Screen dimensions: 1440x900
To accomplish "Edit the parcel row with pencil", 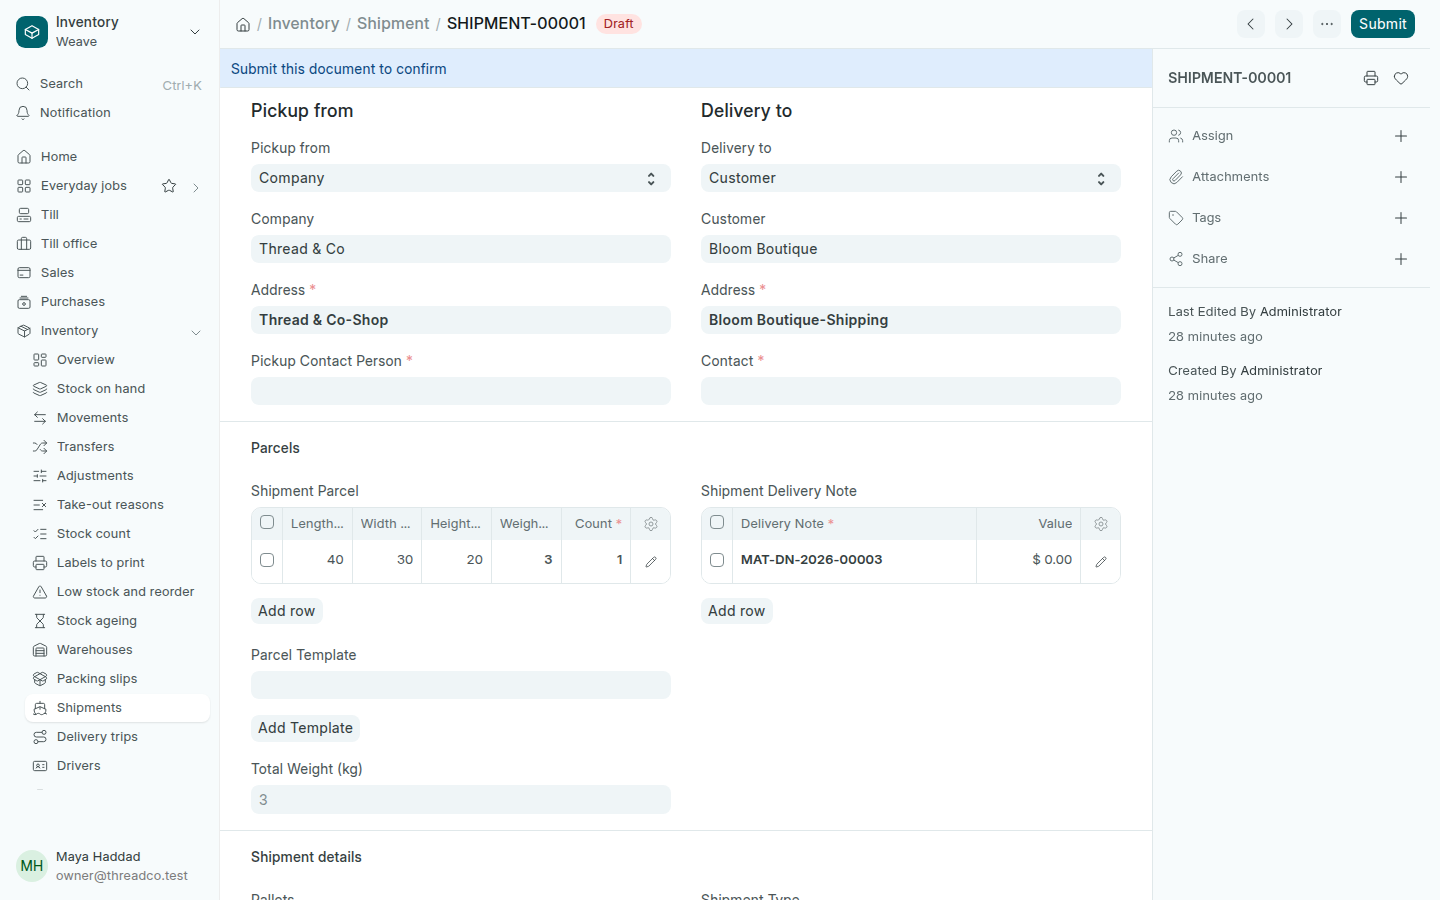I will [651, 561].
